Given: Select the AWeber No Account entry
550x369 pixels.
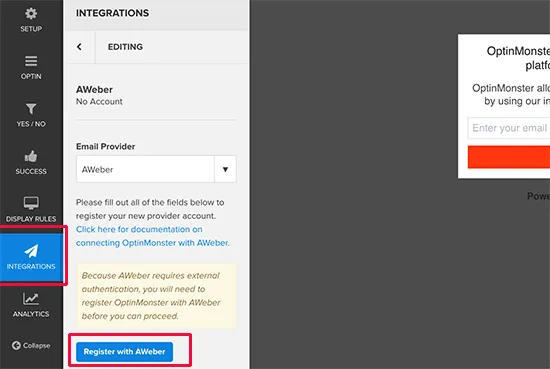Looking at the screenshot, I should click(x=99, y=95).
